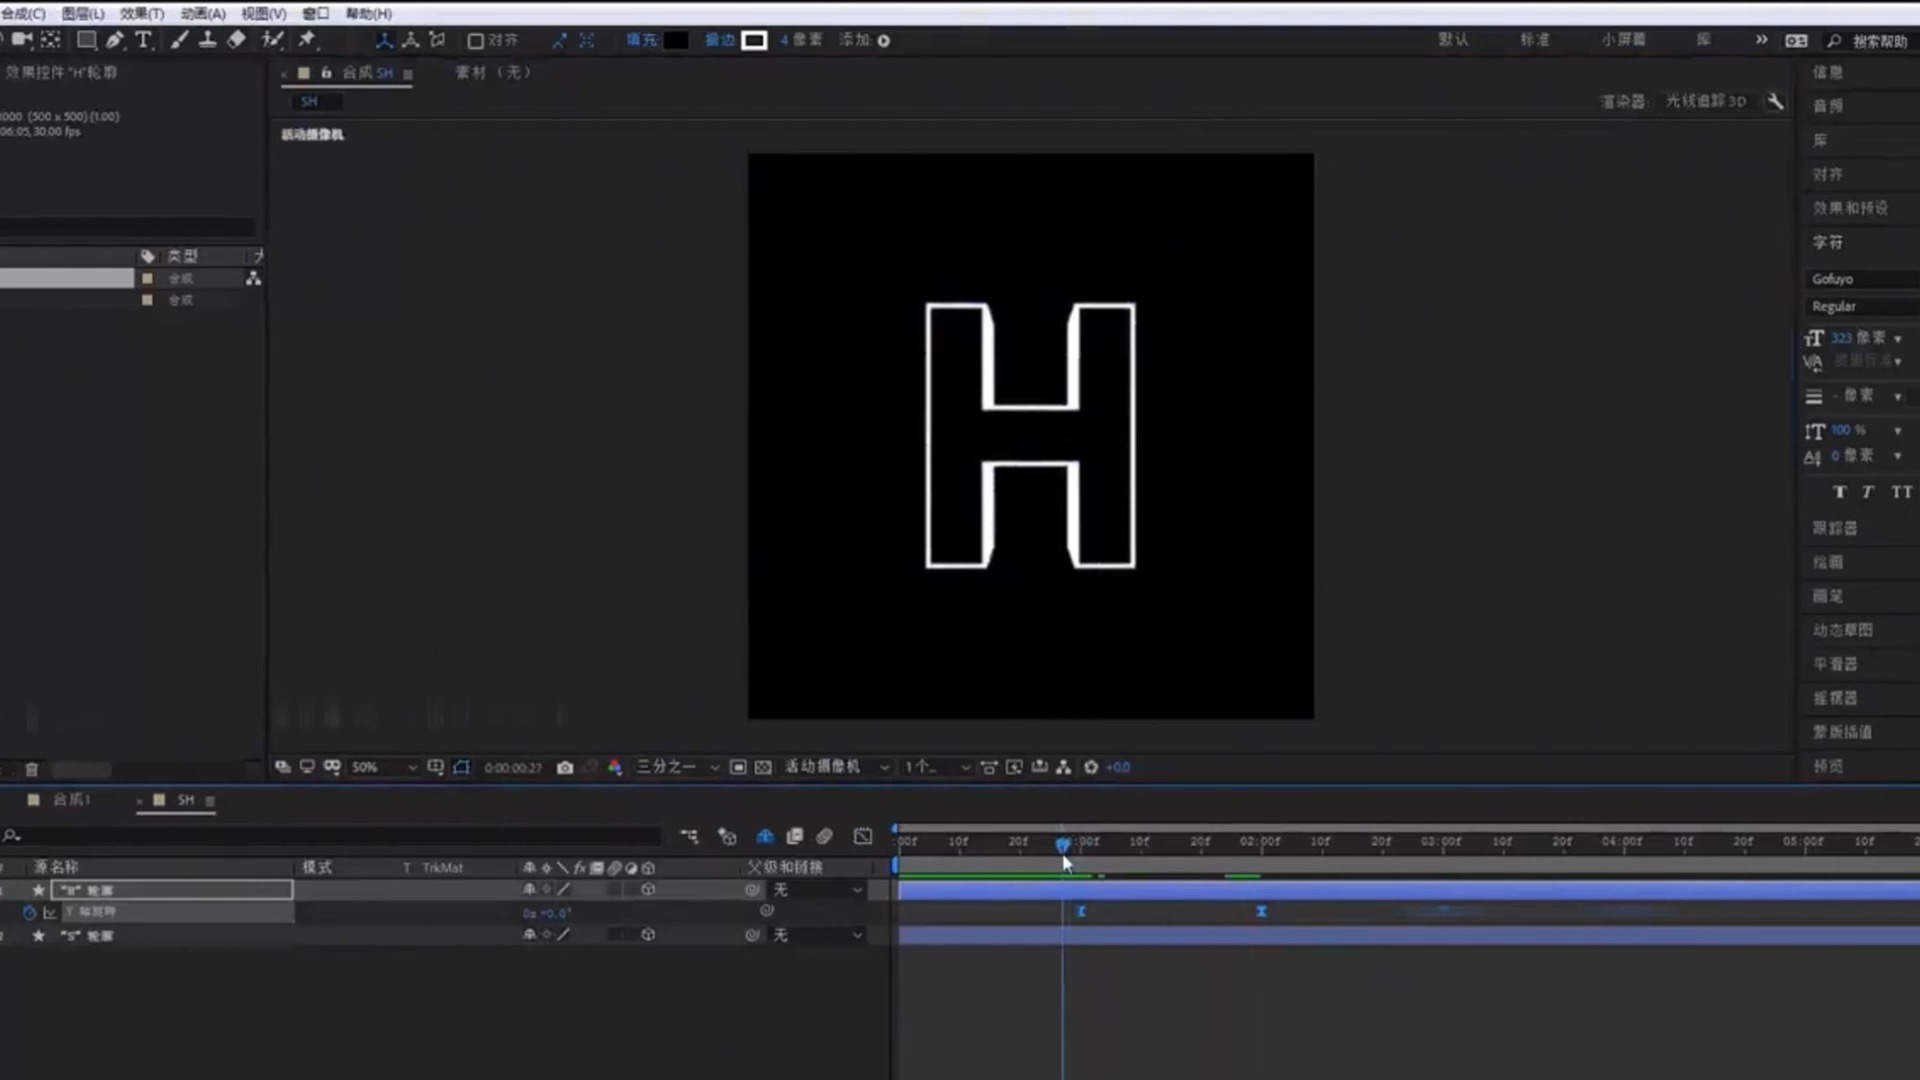Open parent dropdown for "H" layer

click(817, 889)
